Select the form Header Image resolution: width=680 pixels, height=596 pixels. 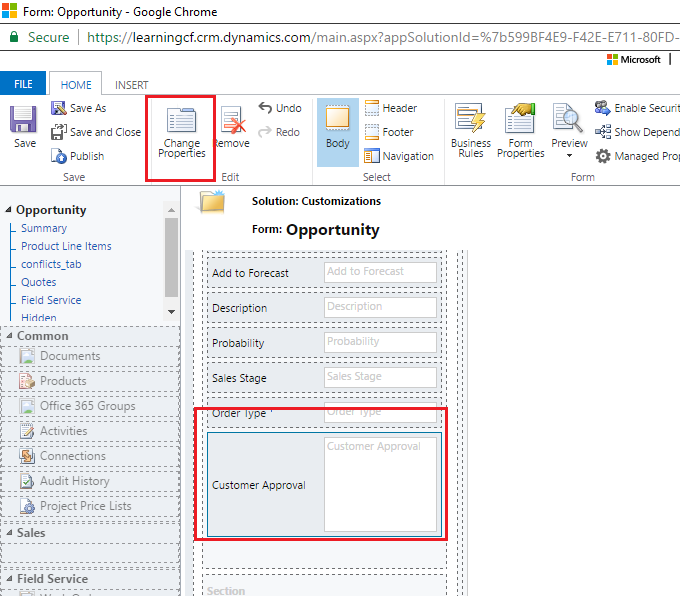click(390, 108)
